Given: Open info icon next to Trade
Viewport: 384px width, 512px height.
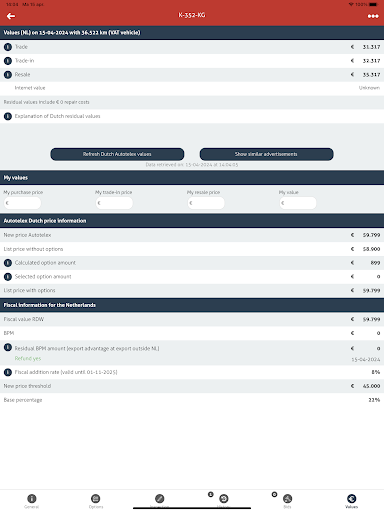Looking at the screenshot, I should pyautogui.click(x=8, y=47).
